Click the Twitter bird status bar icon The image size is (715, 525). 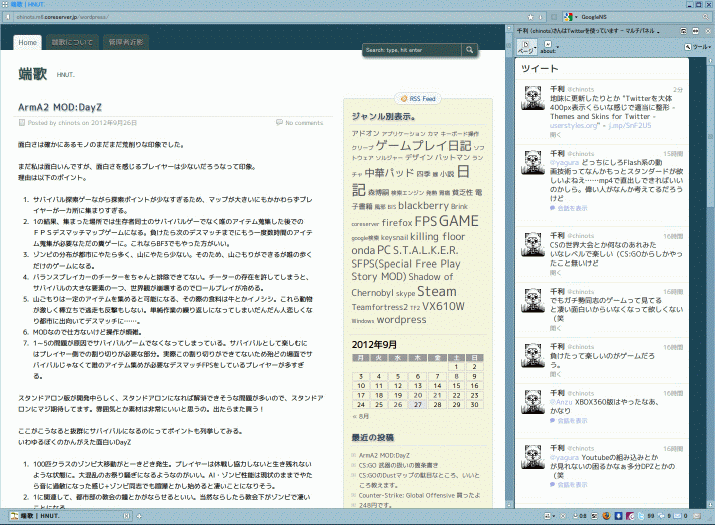pyautogui.click(x=641, y=516)
